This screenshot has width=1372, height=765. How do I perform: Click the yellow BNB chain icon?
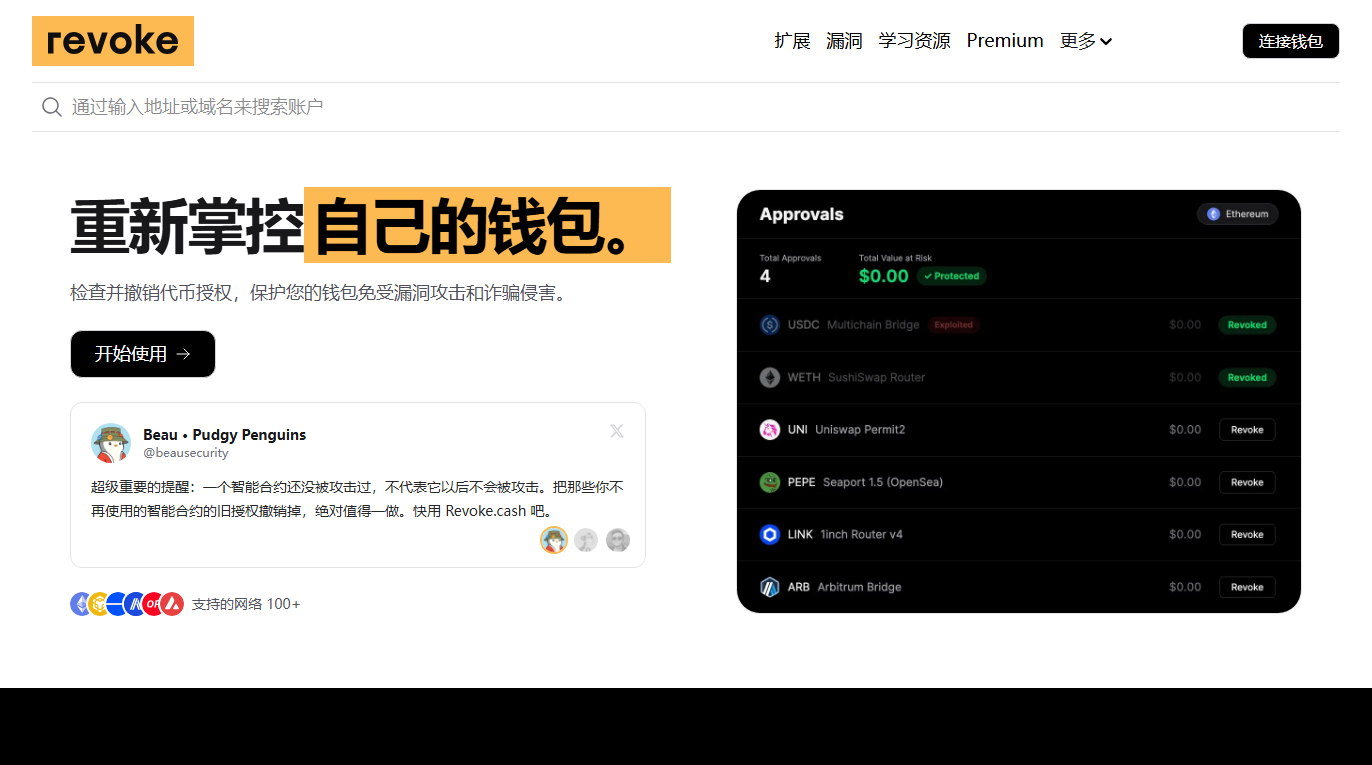point(98,604)
